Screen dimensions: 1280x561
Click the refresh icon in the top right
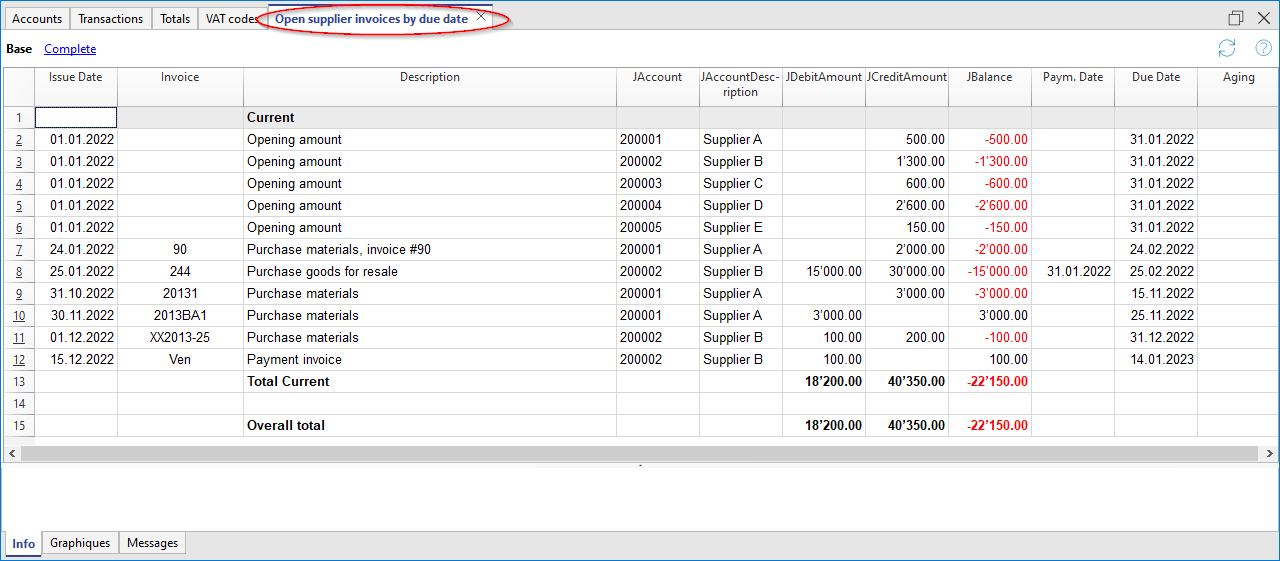(x=1226, y=49)
